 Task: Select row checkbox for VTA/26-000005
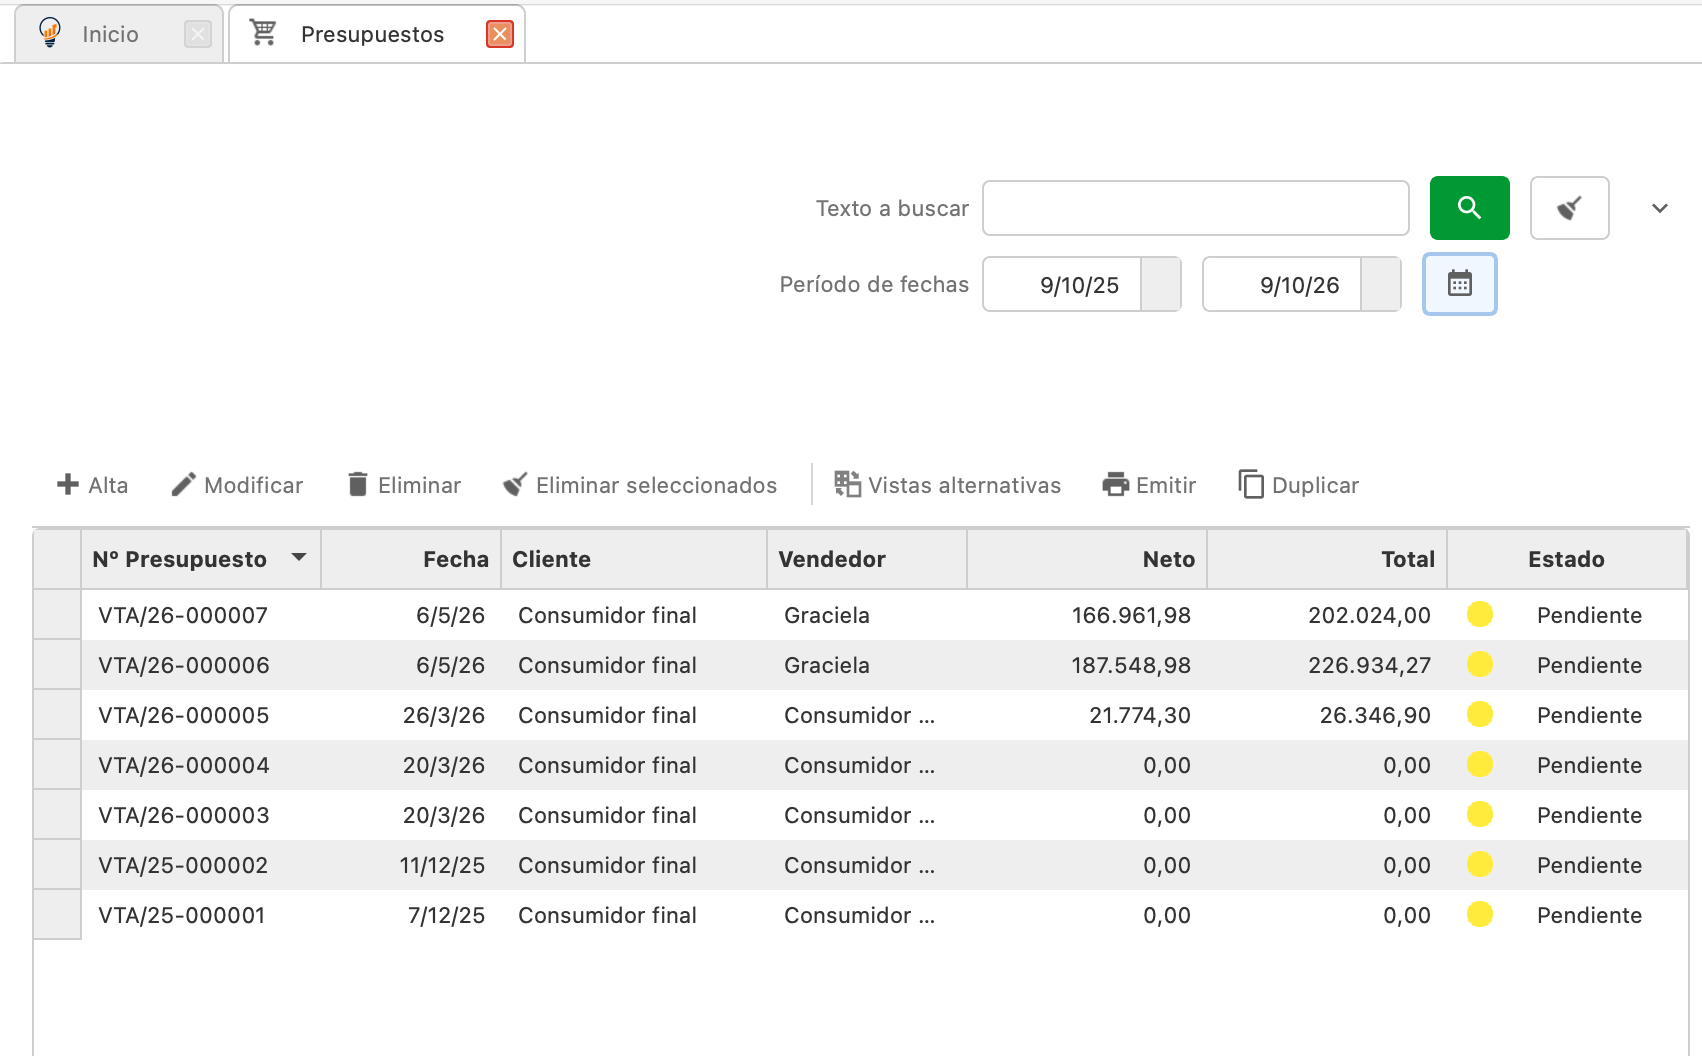tap(57, 715)
